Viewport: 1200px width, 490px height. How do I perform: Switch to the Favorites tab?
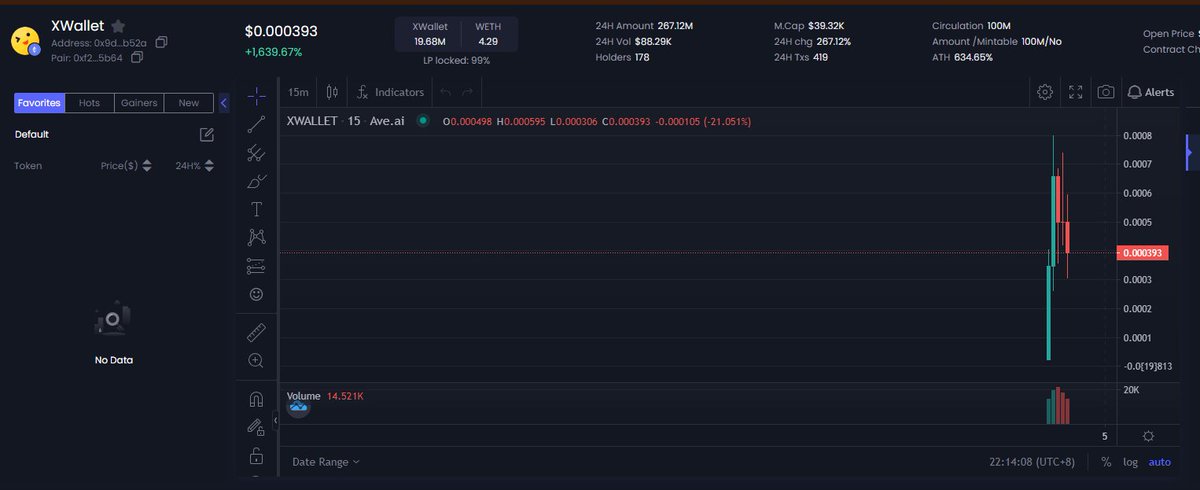(39, 103)
